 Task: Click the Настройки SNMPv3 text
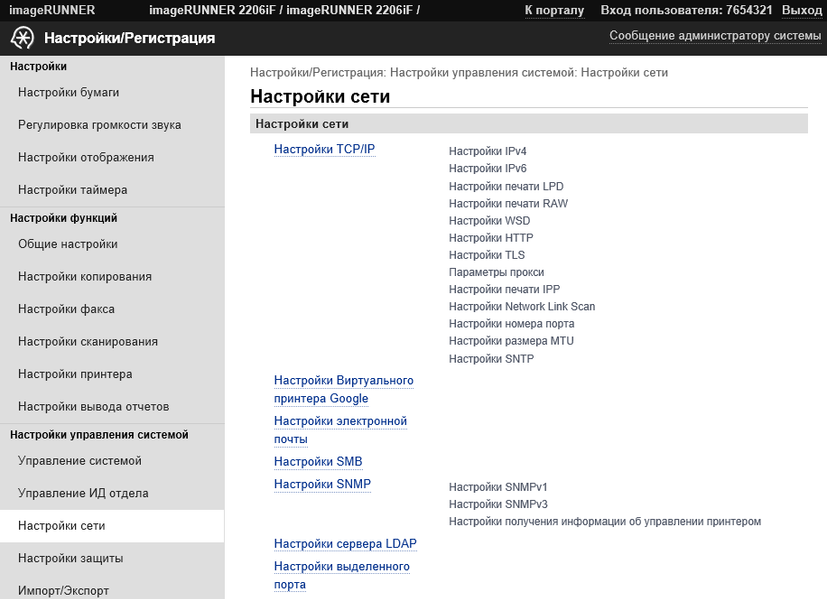498,505
